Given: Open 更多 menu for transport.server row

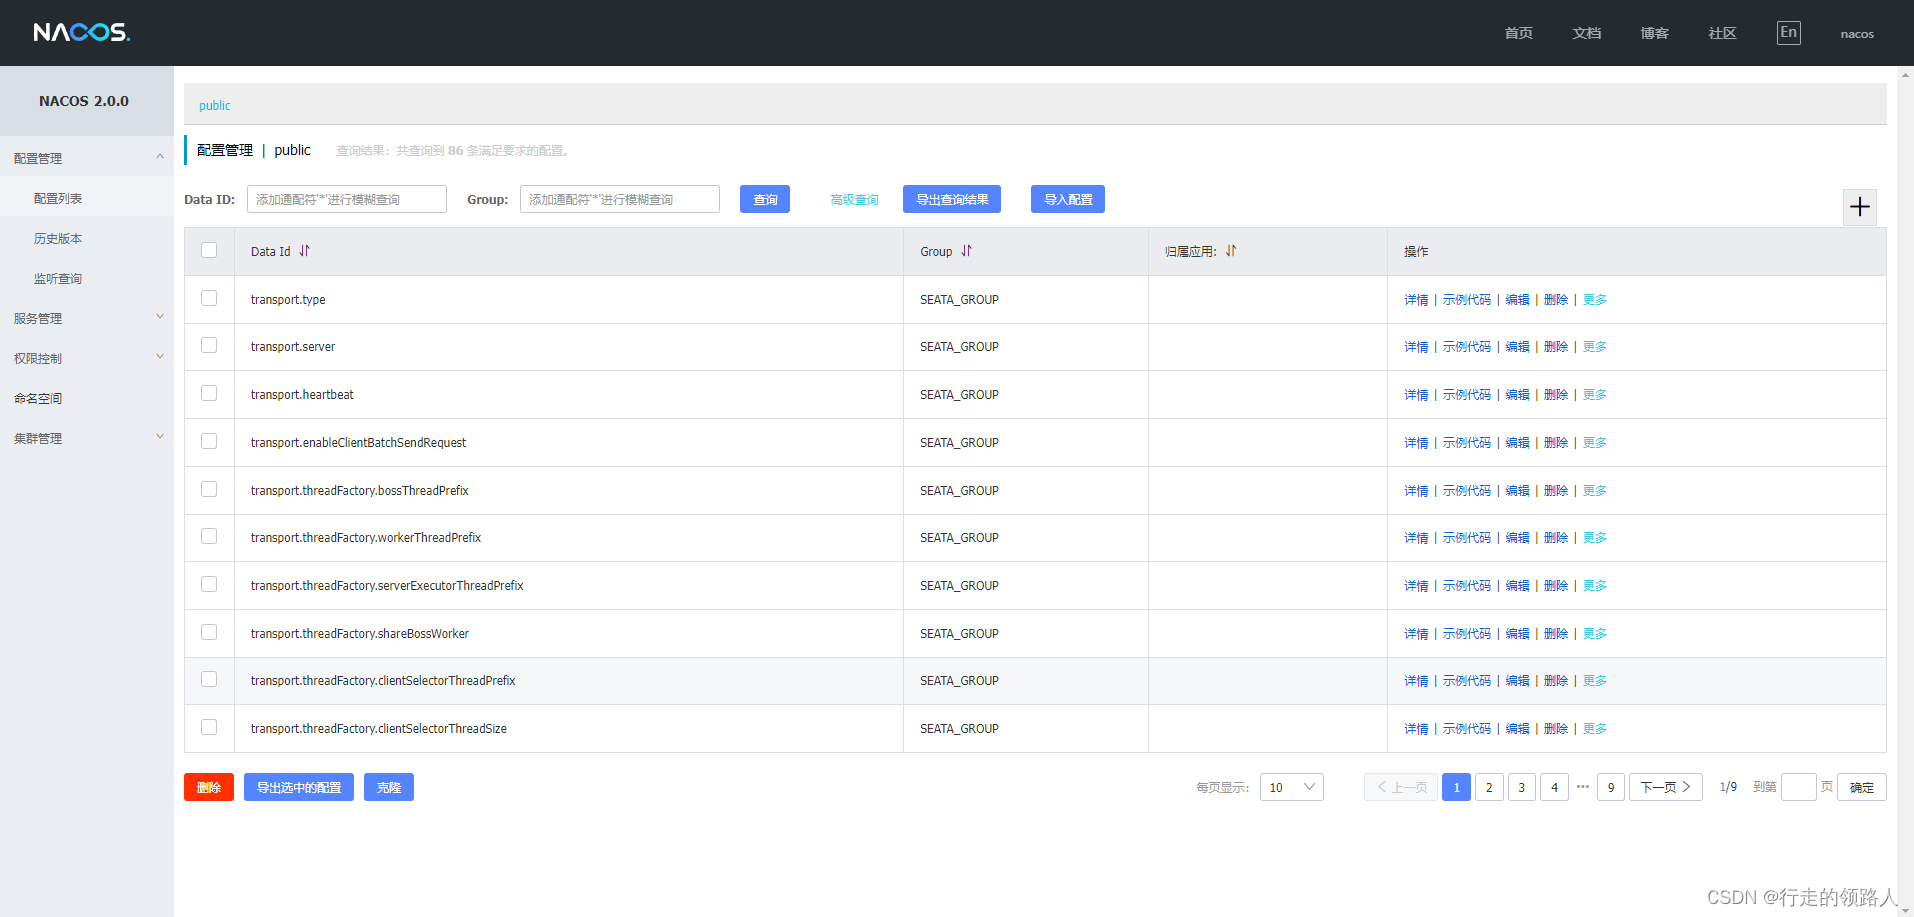Looking at the screenshot, I should (x=1595, y=347).
